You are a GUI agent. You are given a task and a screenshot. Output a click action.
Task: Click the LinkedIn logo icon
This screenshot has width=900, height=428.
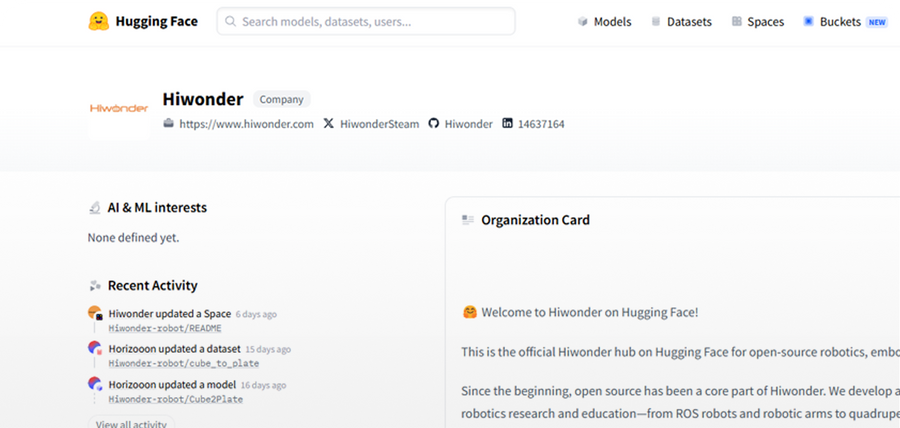click(507, 123)
